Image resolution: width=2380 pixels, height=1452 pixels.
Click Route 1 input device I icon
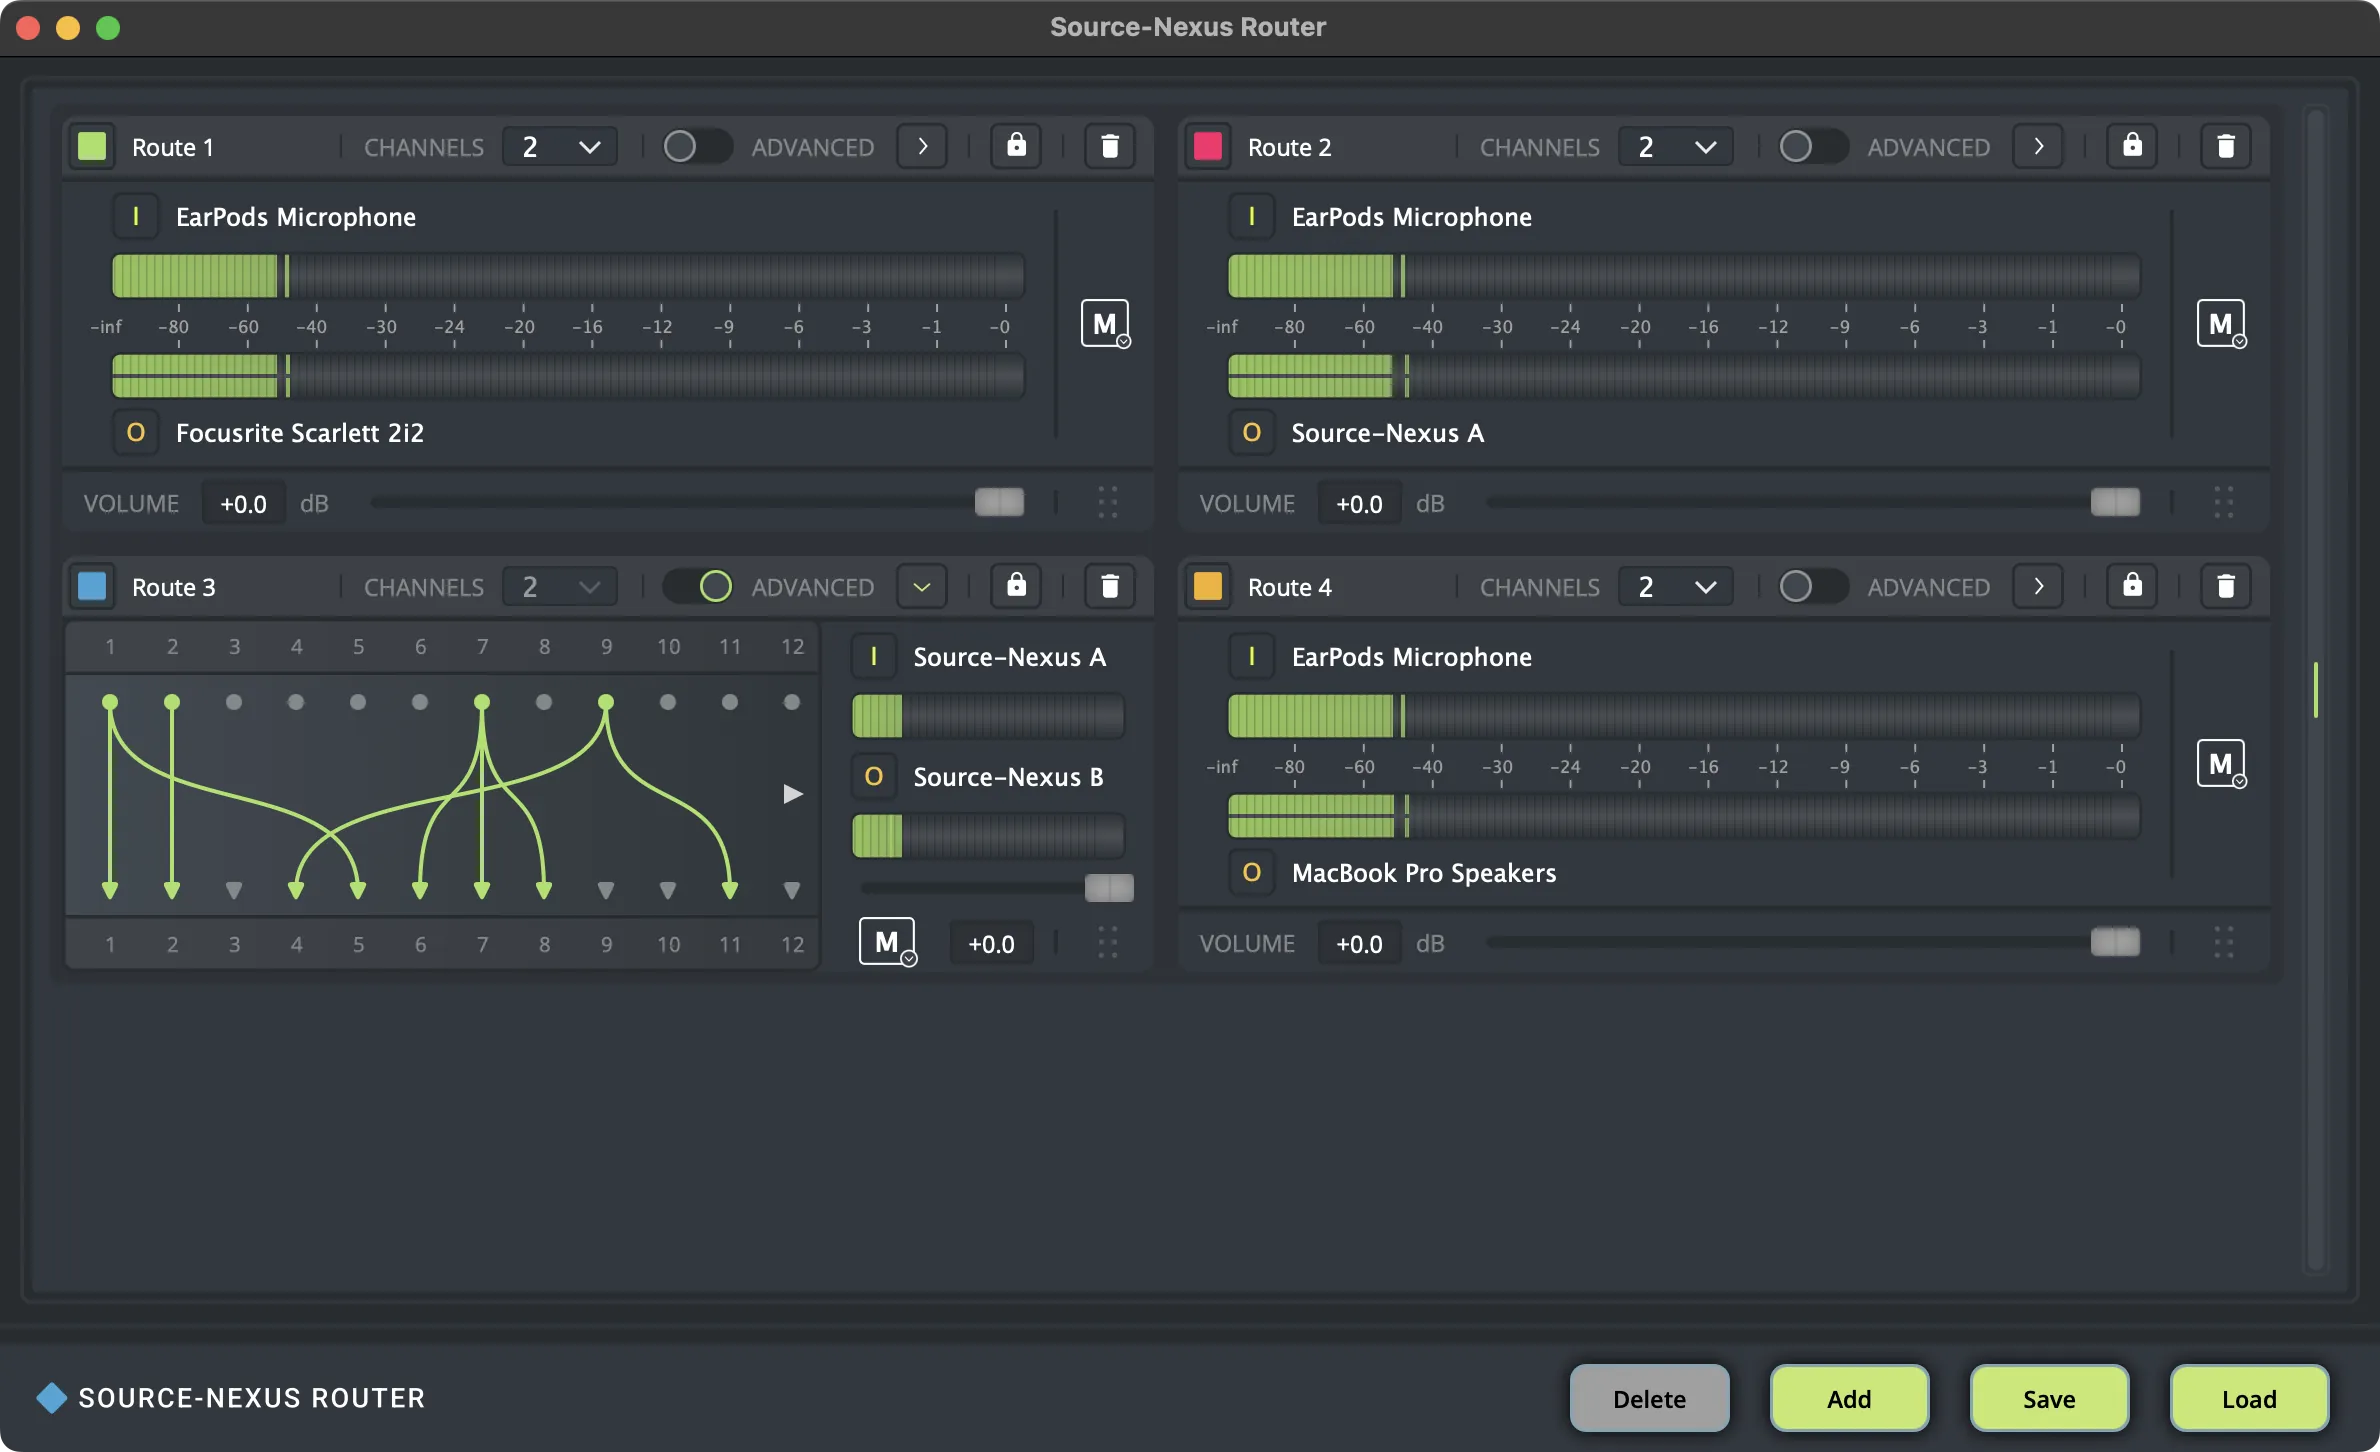136,216
